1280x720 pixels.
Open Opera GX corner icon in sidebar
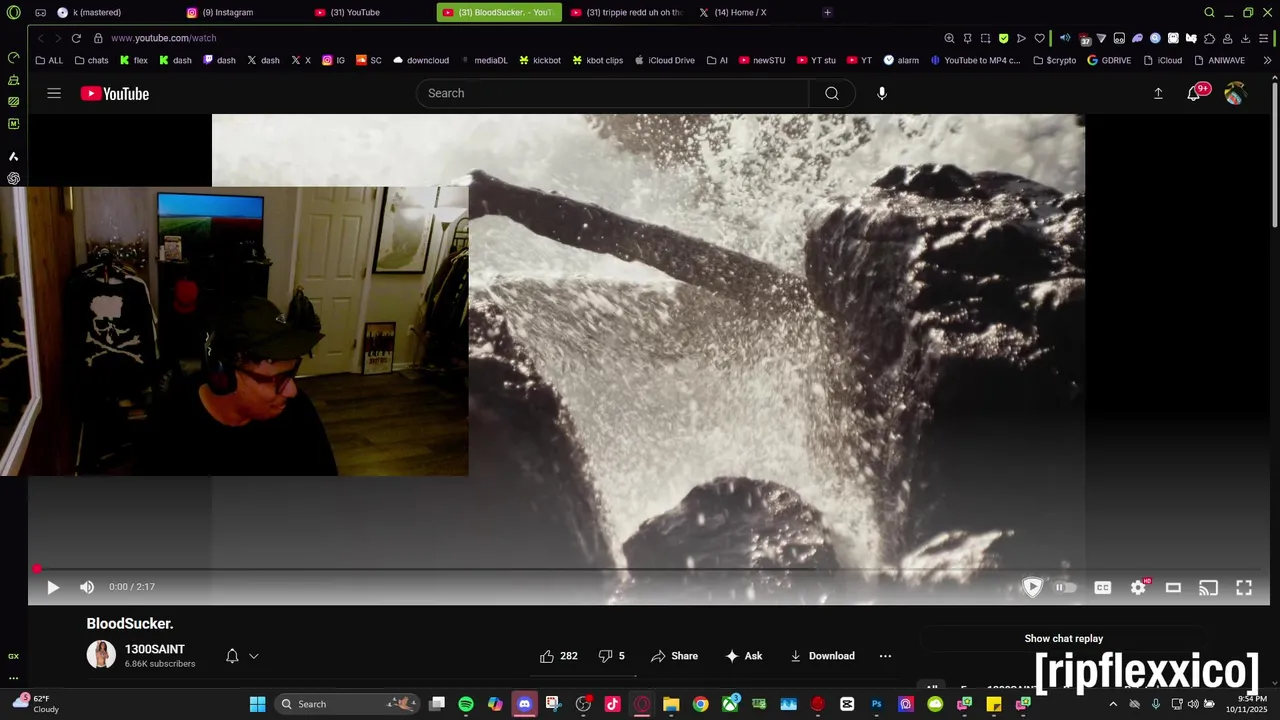pyautogui.click(x=13, y=656)
